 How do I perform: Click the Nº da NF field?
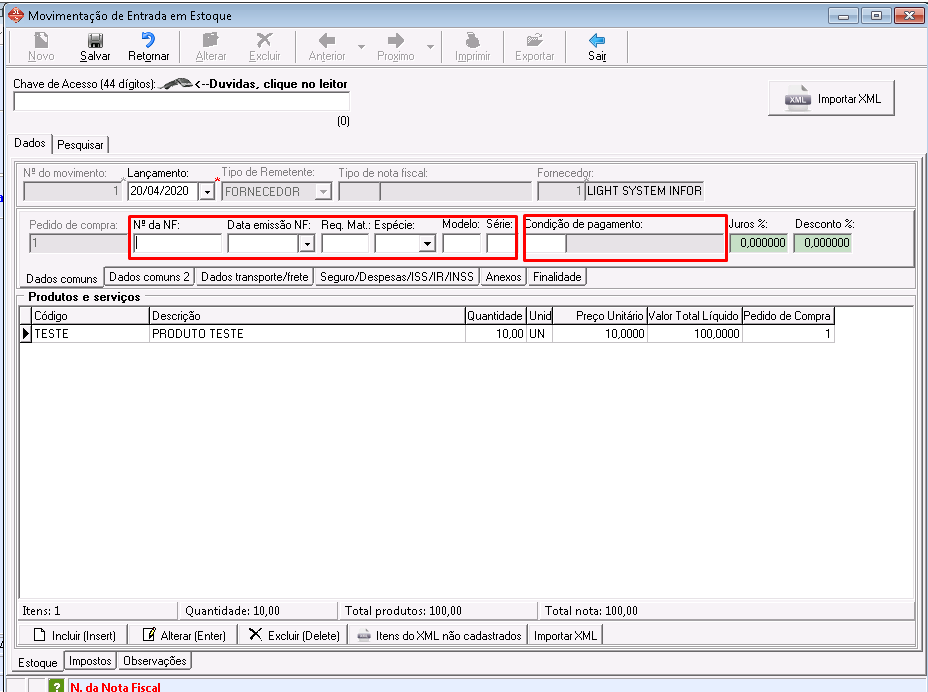178,243
